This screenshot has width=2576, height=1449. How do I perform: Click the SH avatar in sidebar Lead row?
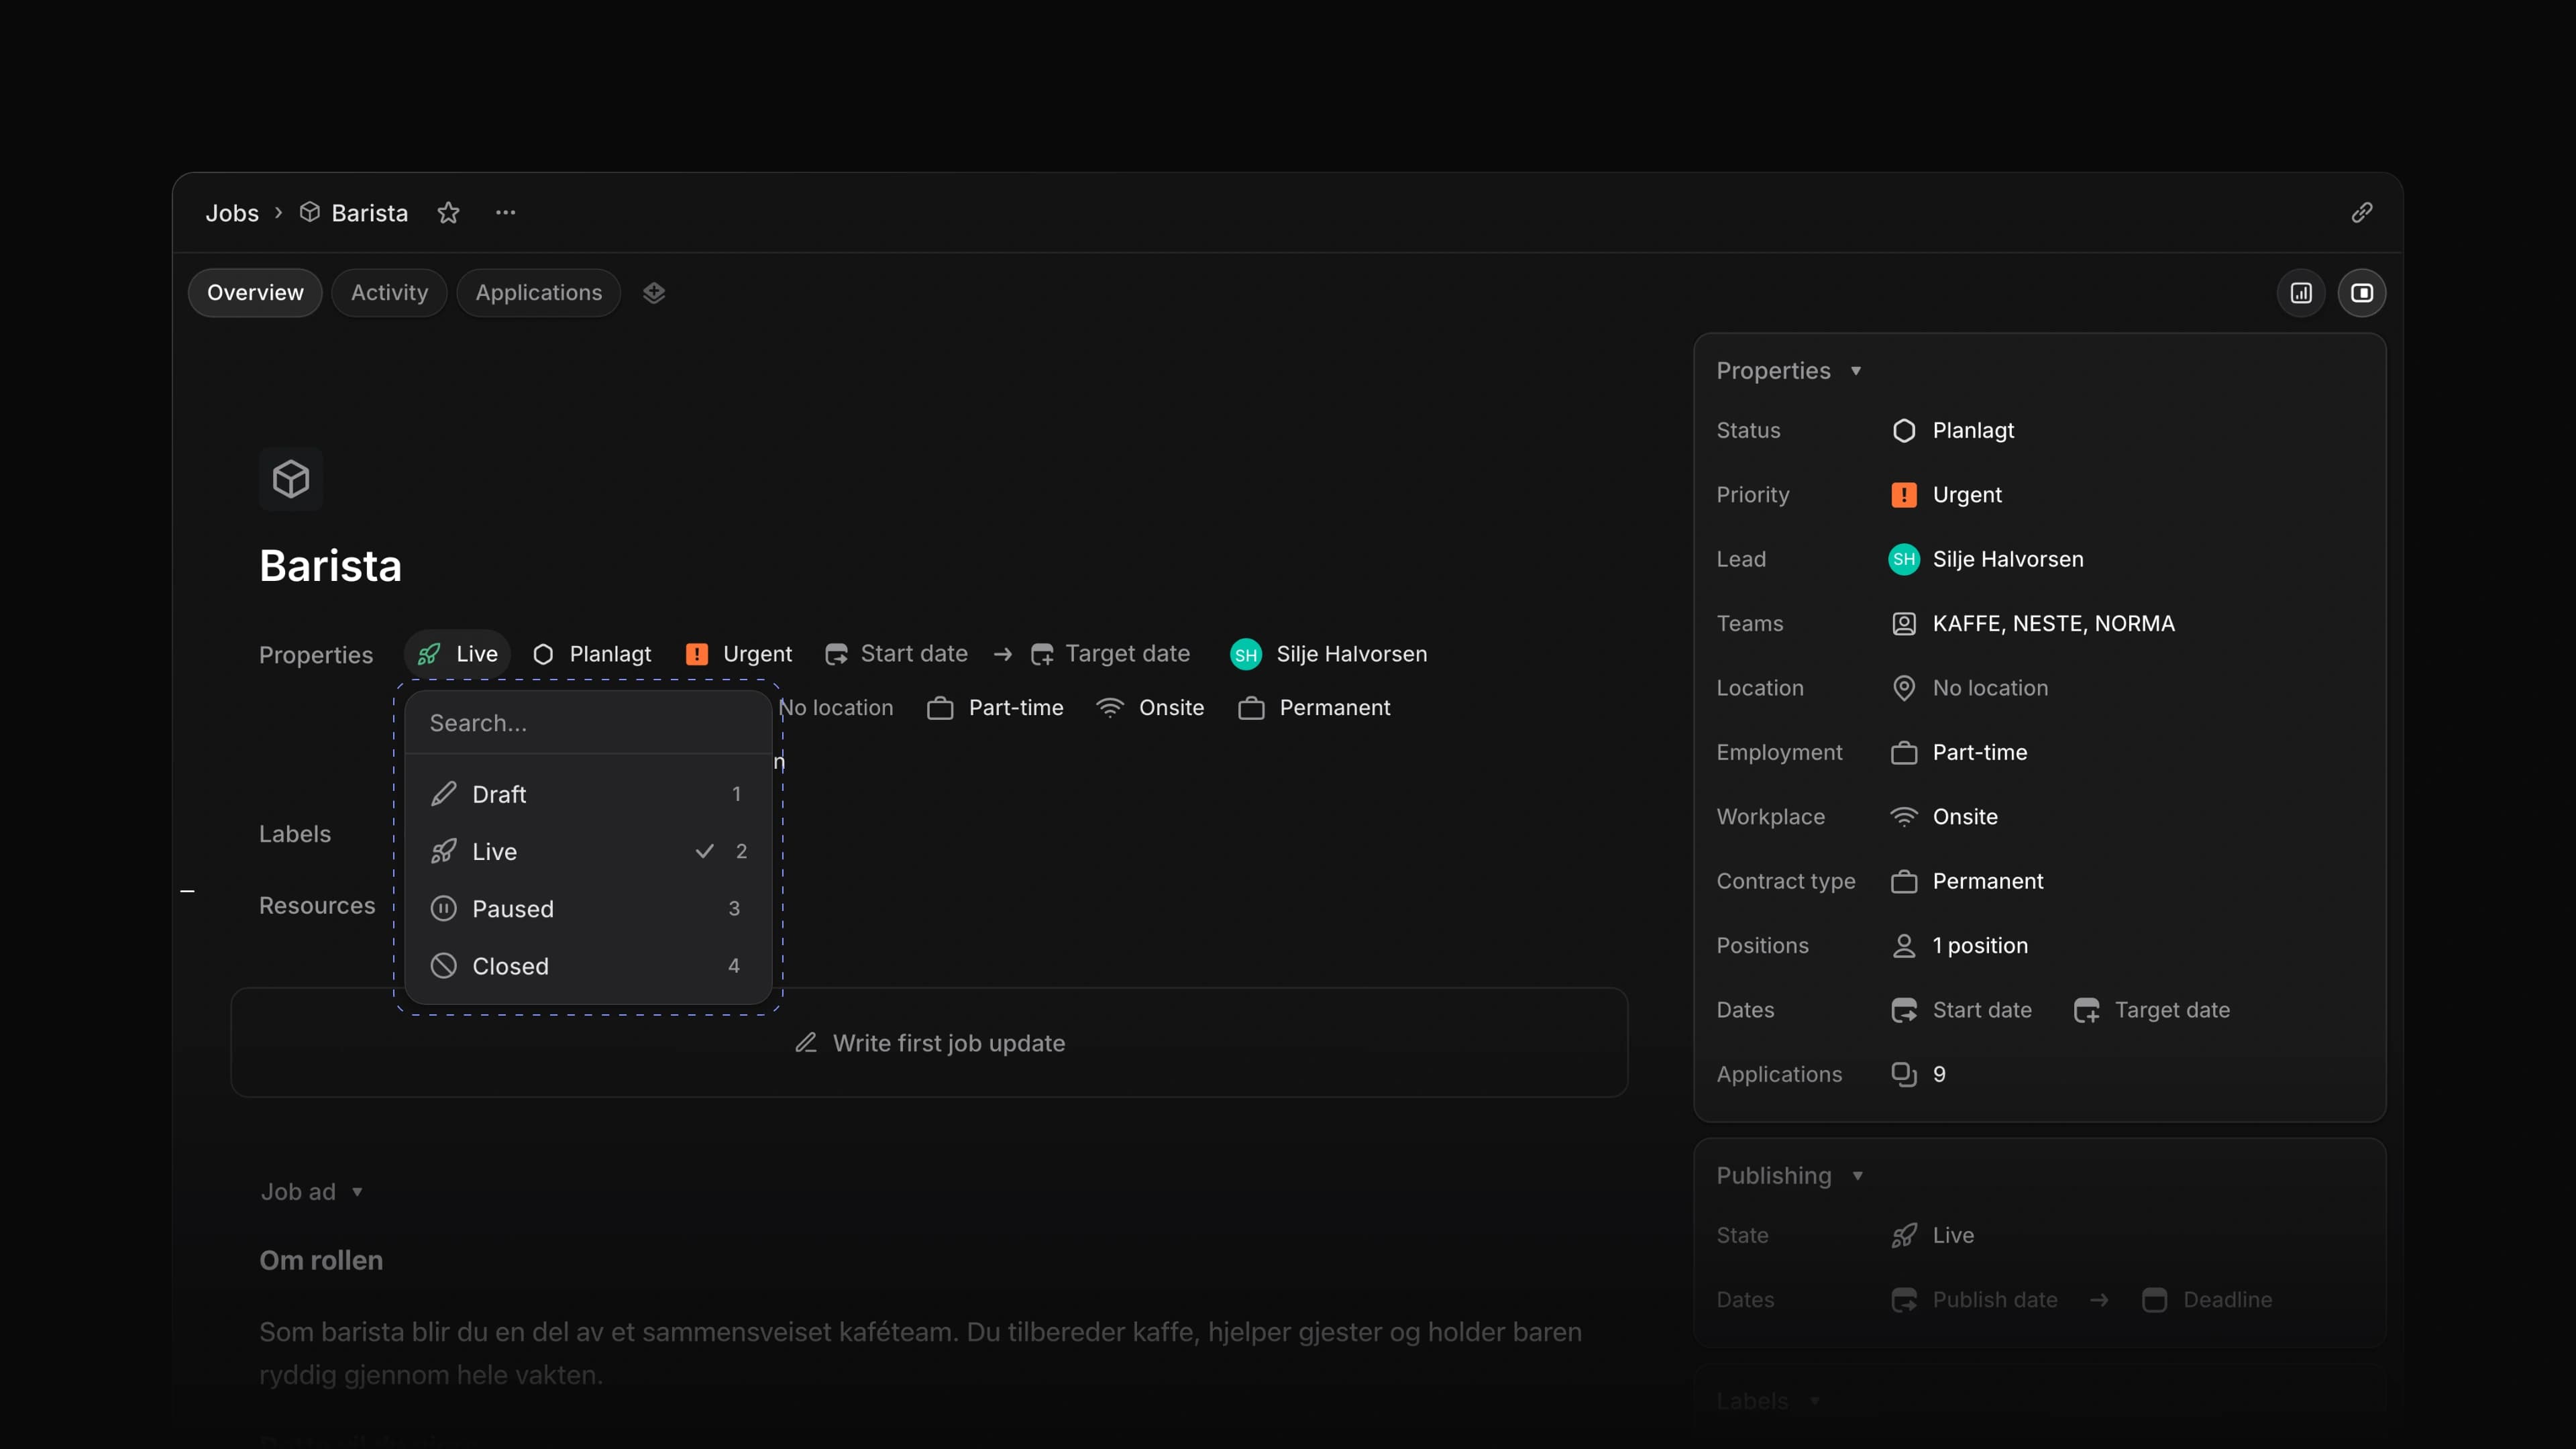[x=1904, y=559]
